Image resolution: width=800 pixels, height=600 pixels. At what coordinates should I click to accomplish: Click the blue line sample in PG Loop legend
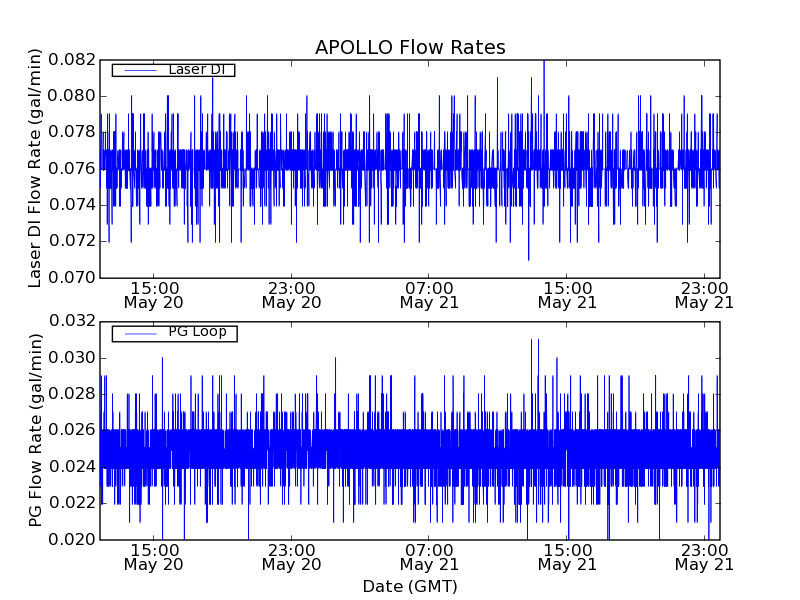pos(138,333)
